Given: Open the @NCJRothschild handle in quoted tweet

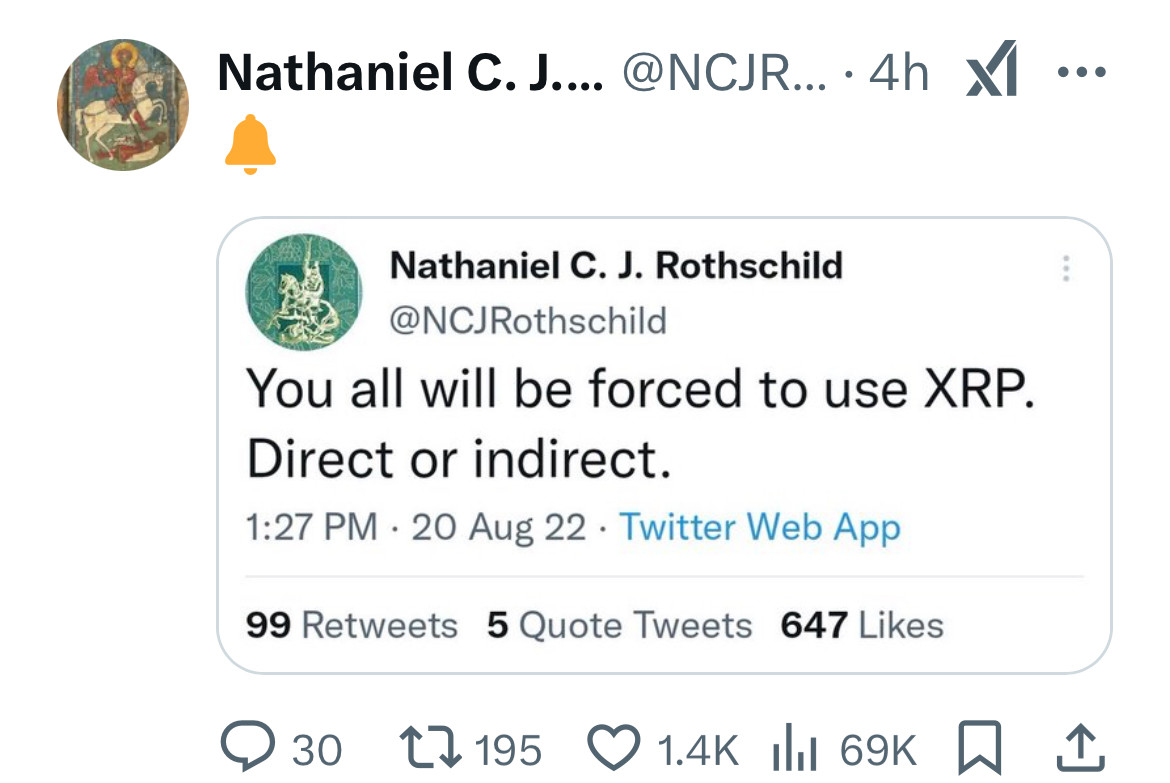Looking at the screenshot, I should pyautogui.click(x=527, y=320).
